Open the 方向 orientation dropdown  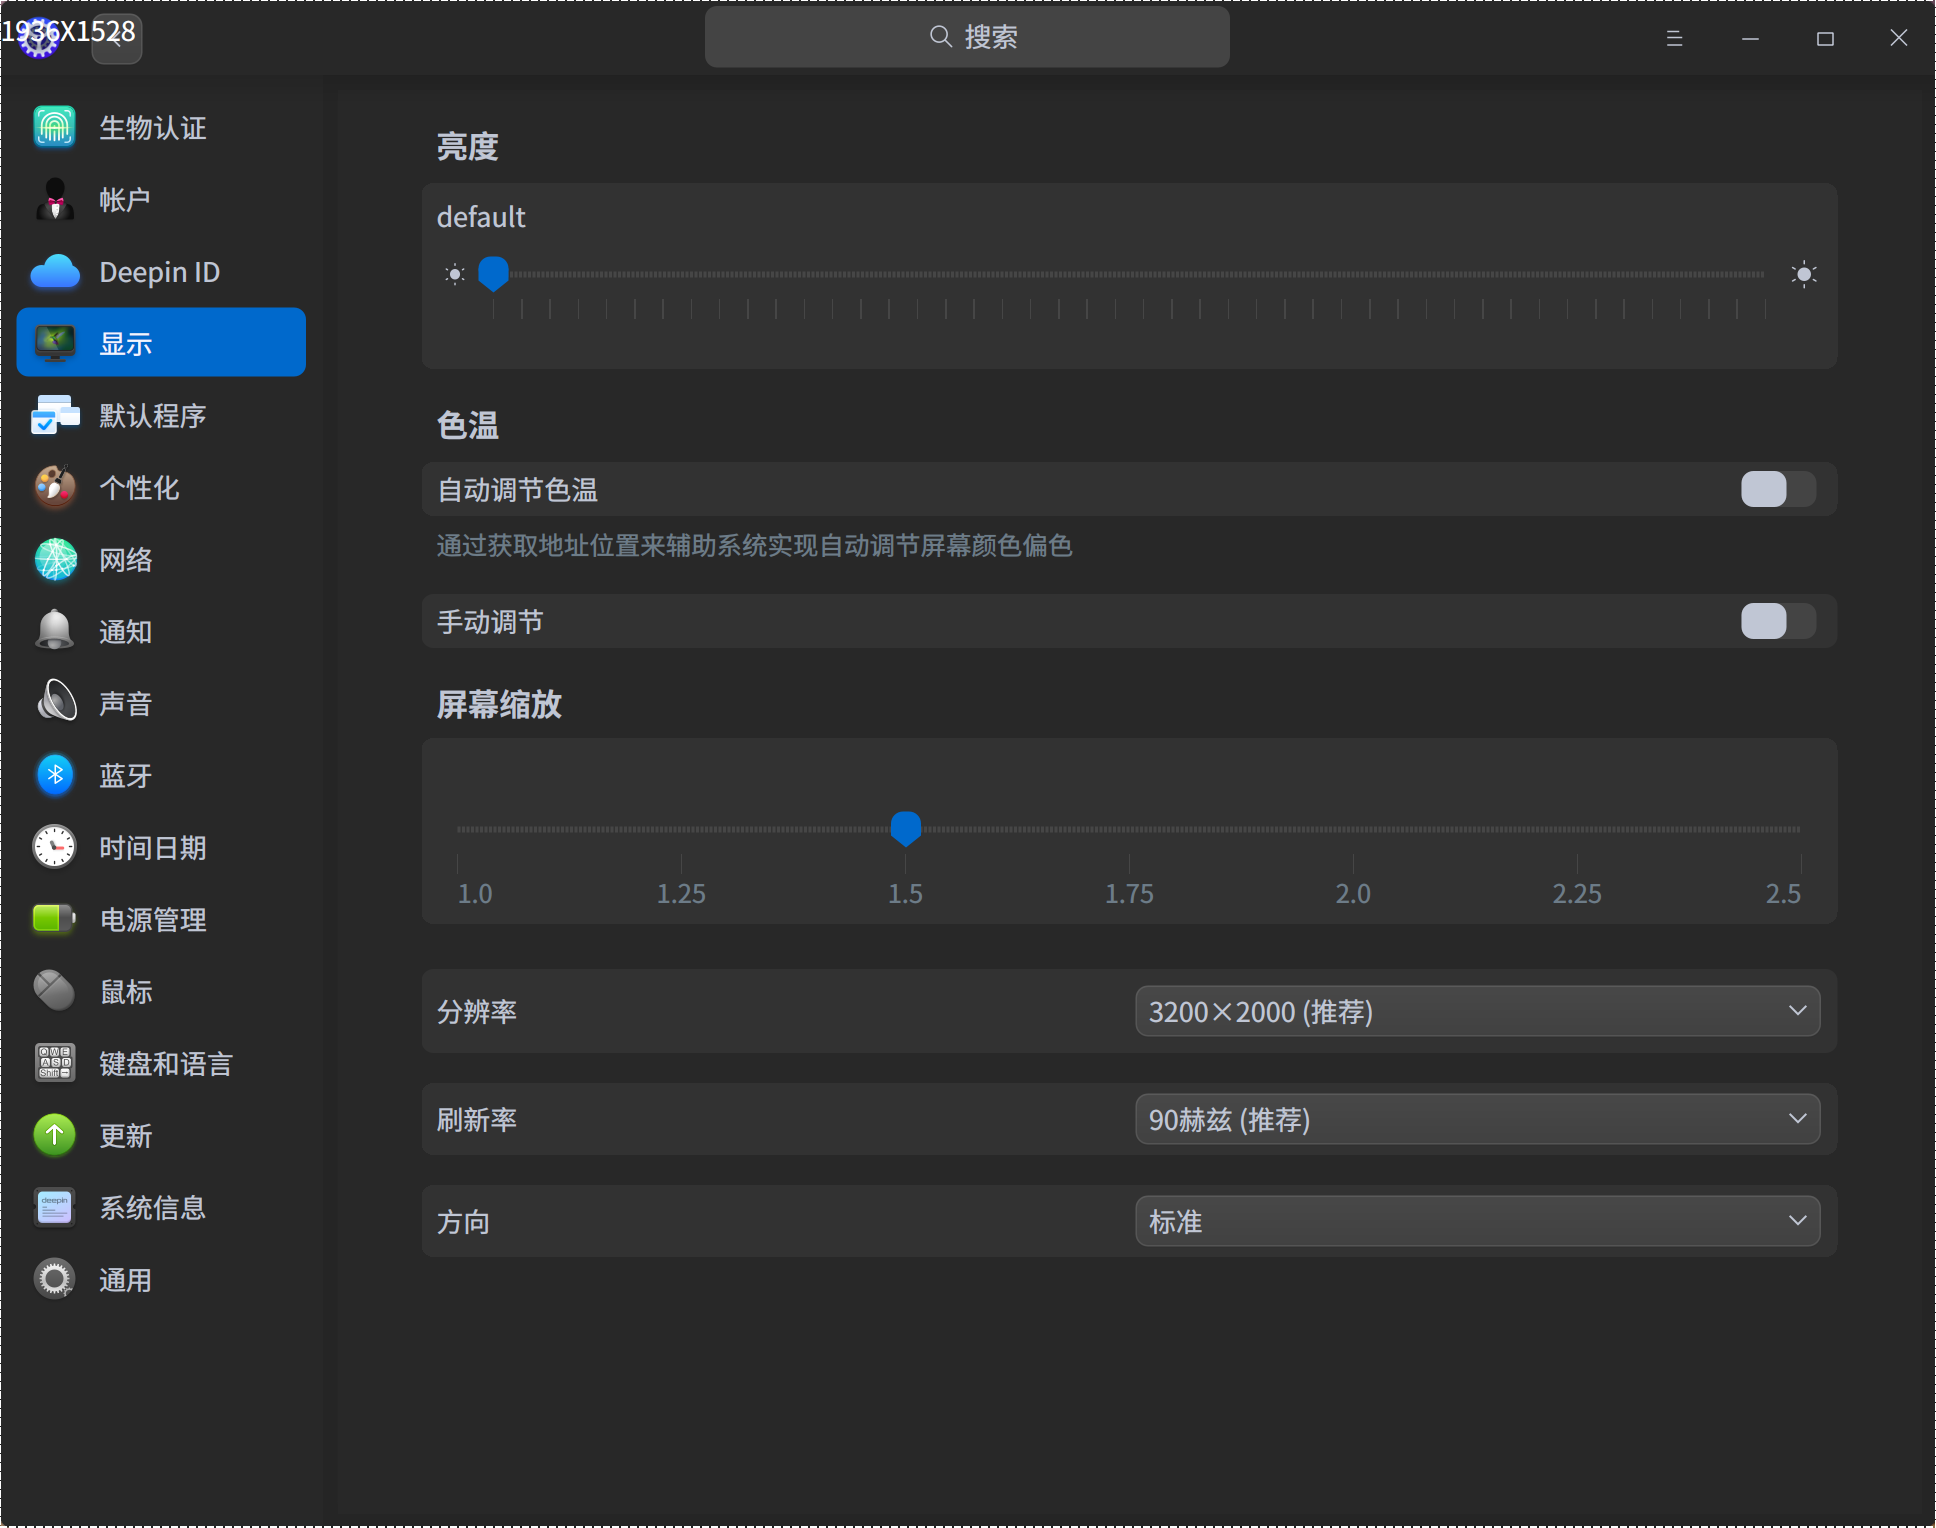[x=1477, y=1221]
